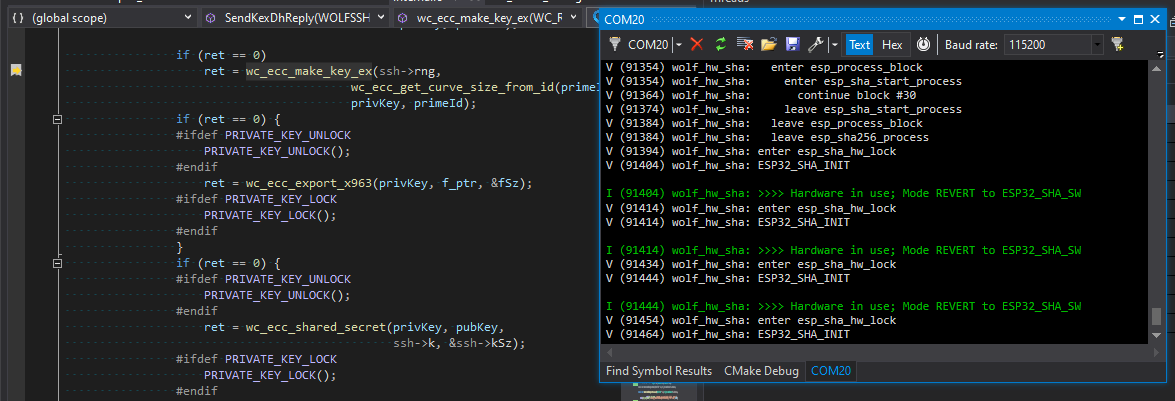Open the wc_ecc_make_key_ex member dropdown

(x=489, y=17)
